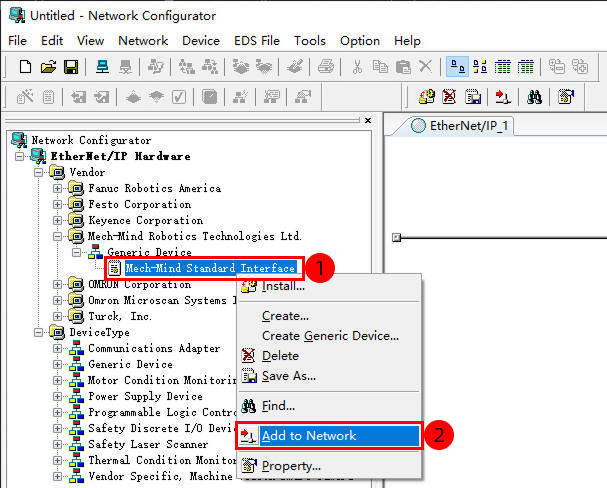Open the File menu
The width and height of the screenshot is (607, 488).
(17, 41)
